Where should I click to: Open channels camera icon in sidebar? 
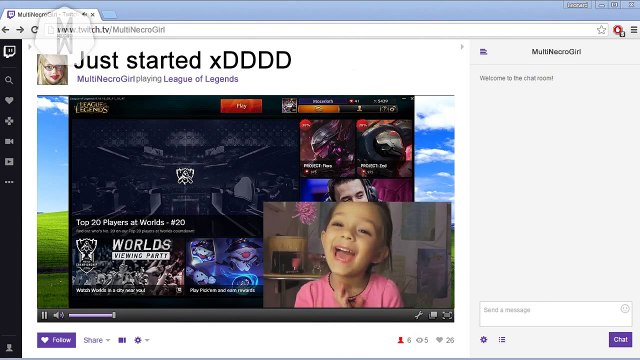coord(9,141)
